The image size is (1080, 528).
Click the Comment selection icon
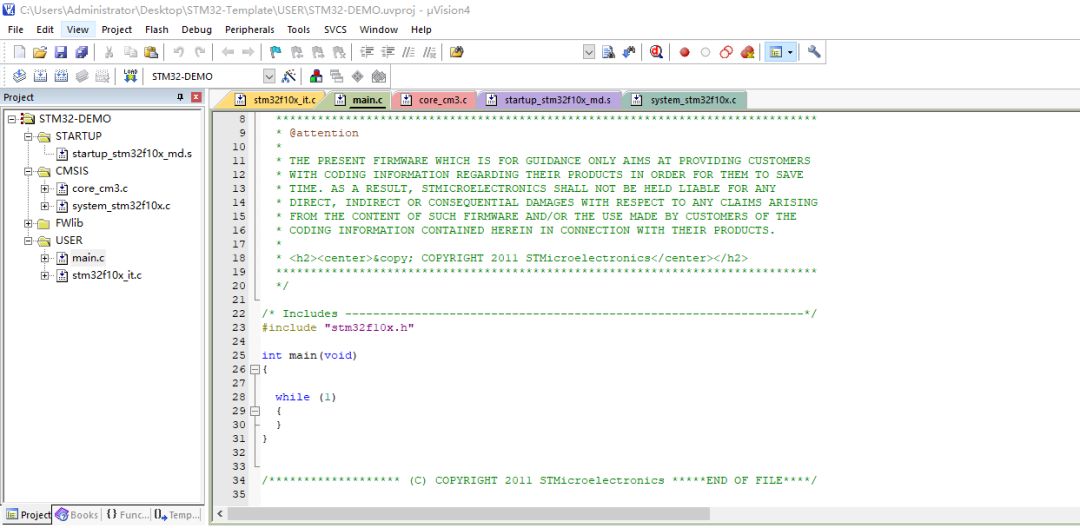point(409,52)
